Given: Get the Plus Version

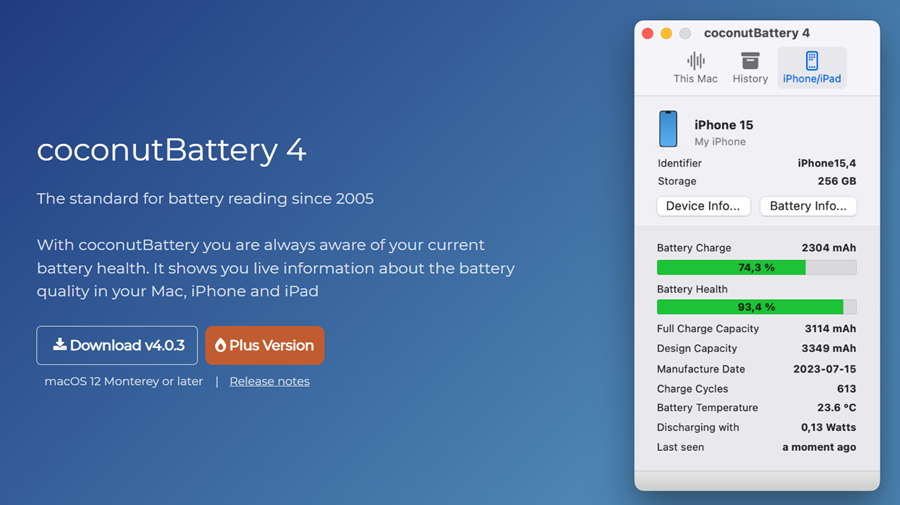Looking at the screenshot, I should (x=265, y=345).
